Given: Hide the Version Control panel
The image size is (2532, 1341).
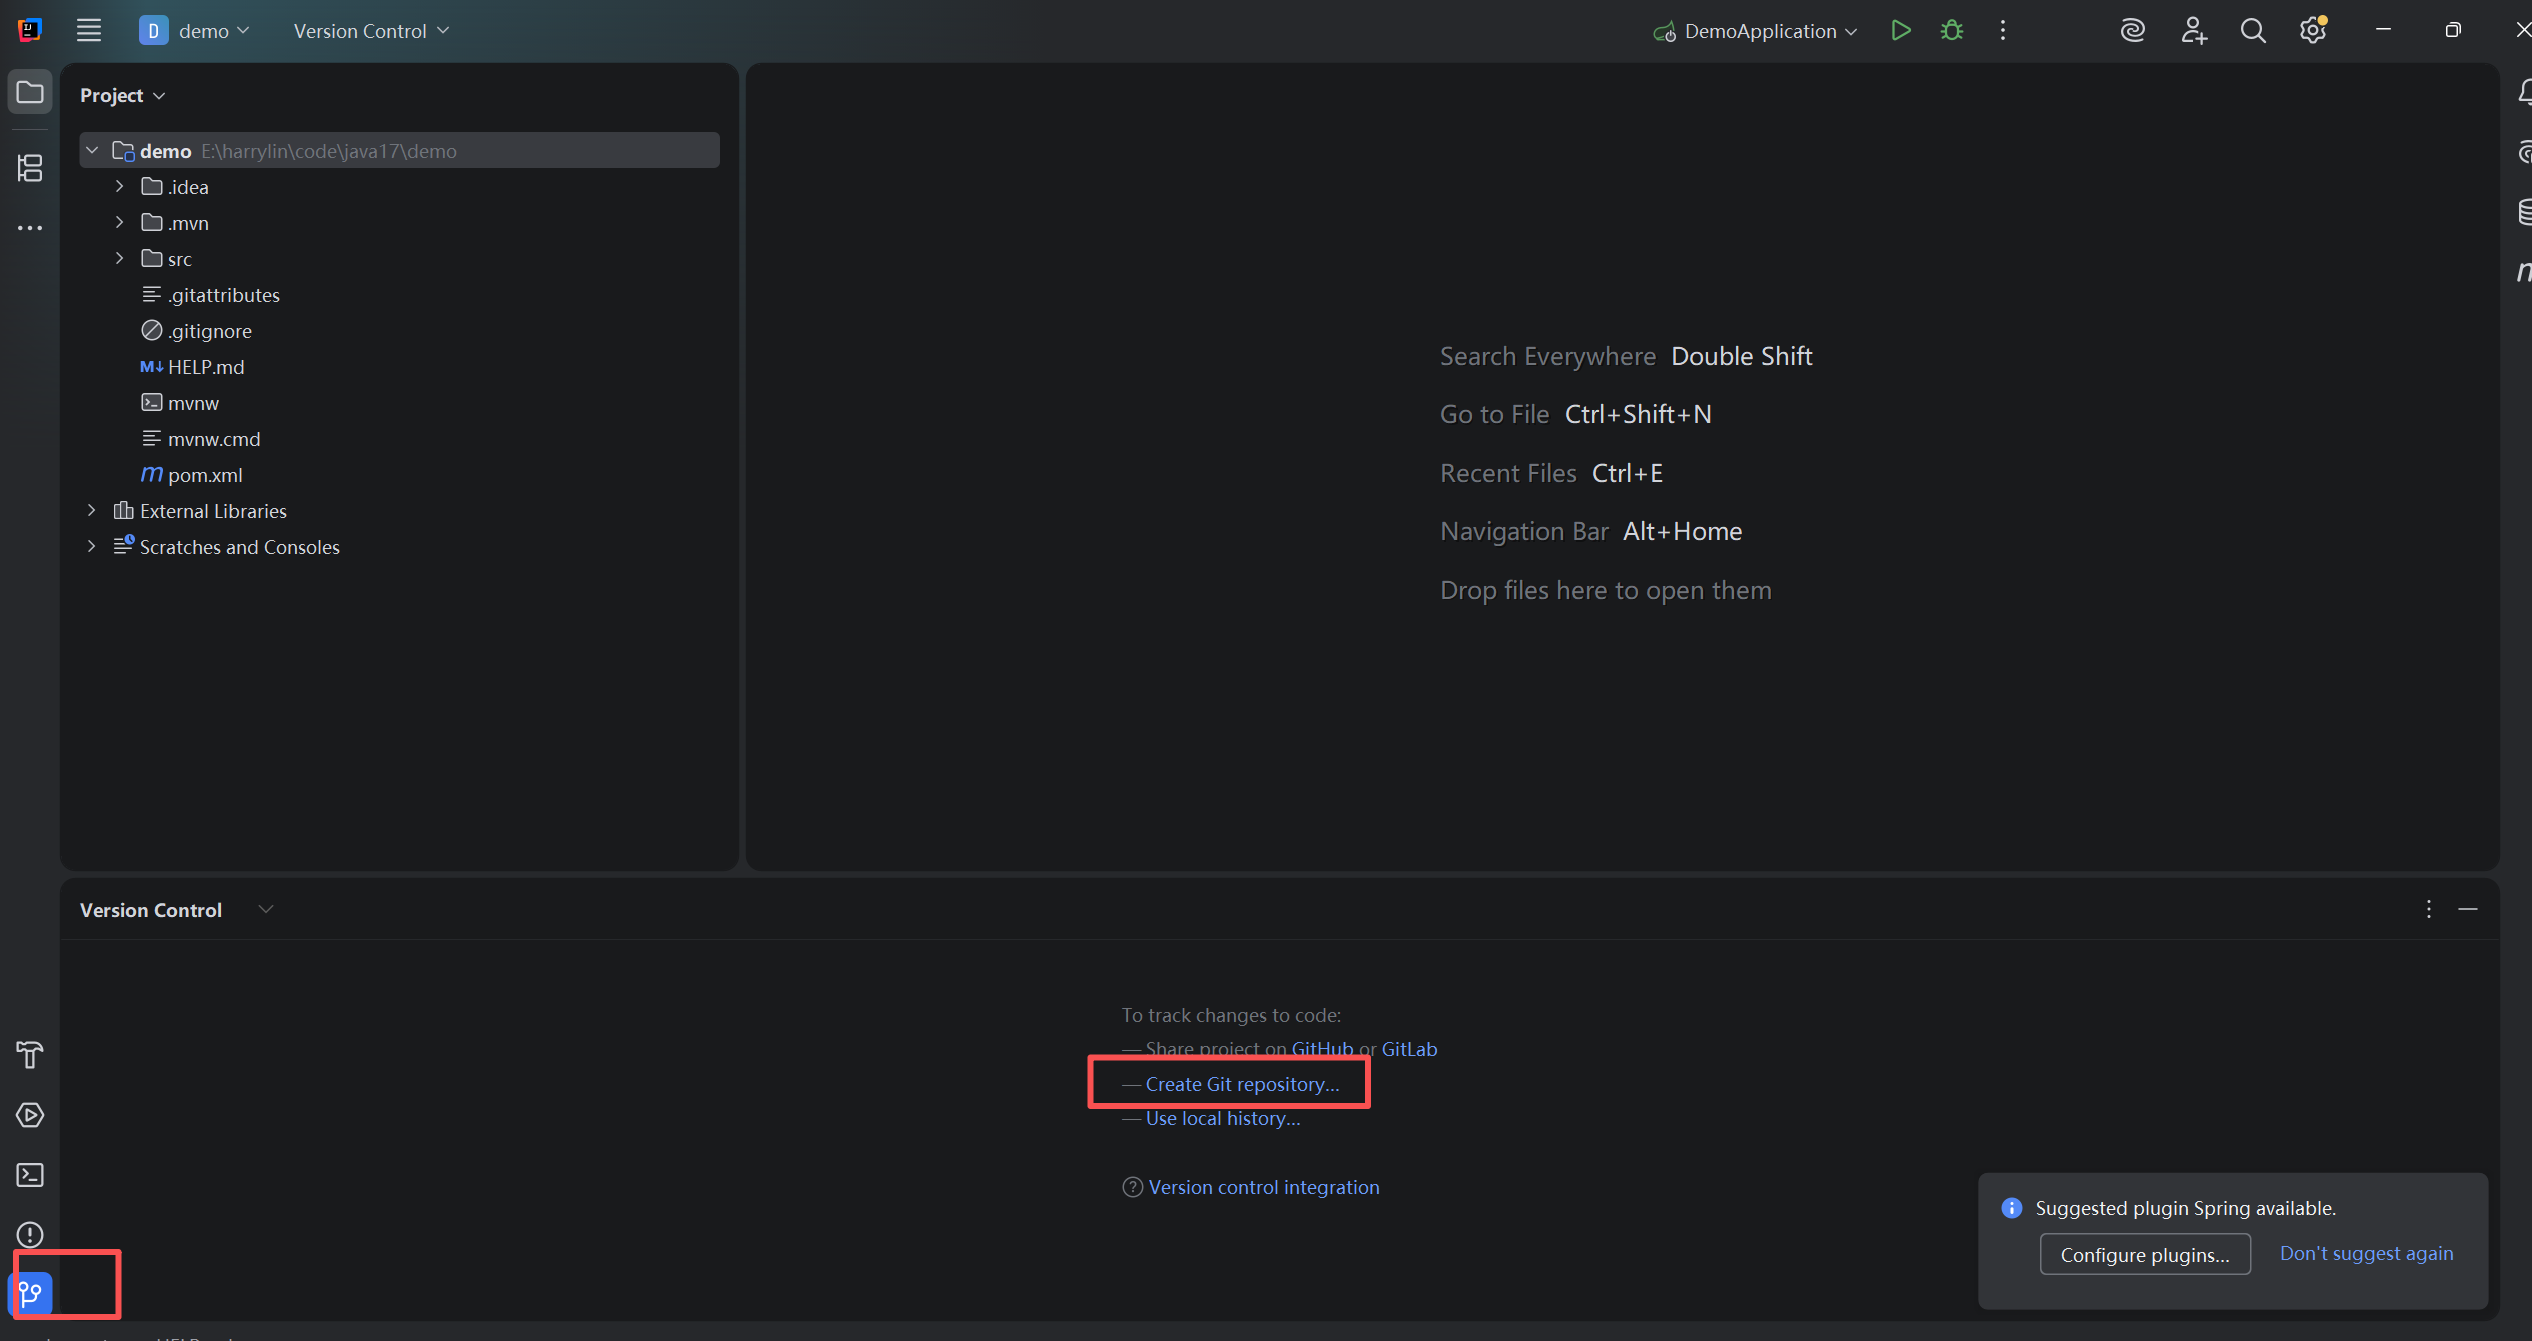Looking at the screenshot, I should point(2467,909).
